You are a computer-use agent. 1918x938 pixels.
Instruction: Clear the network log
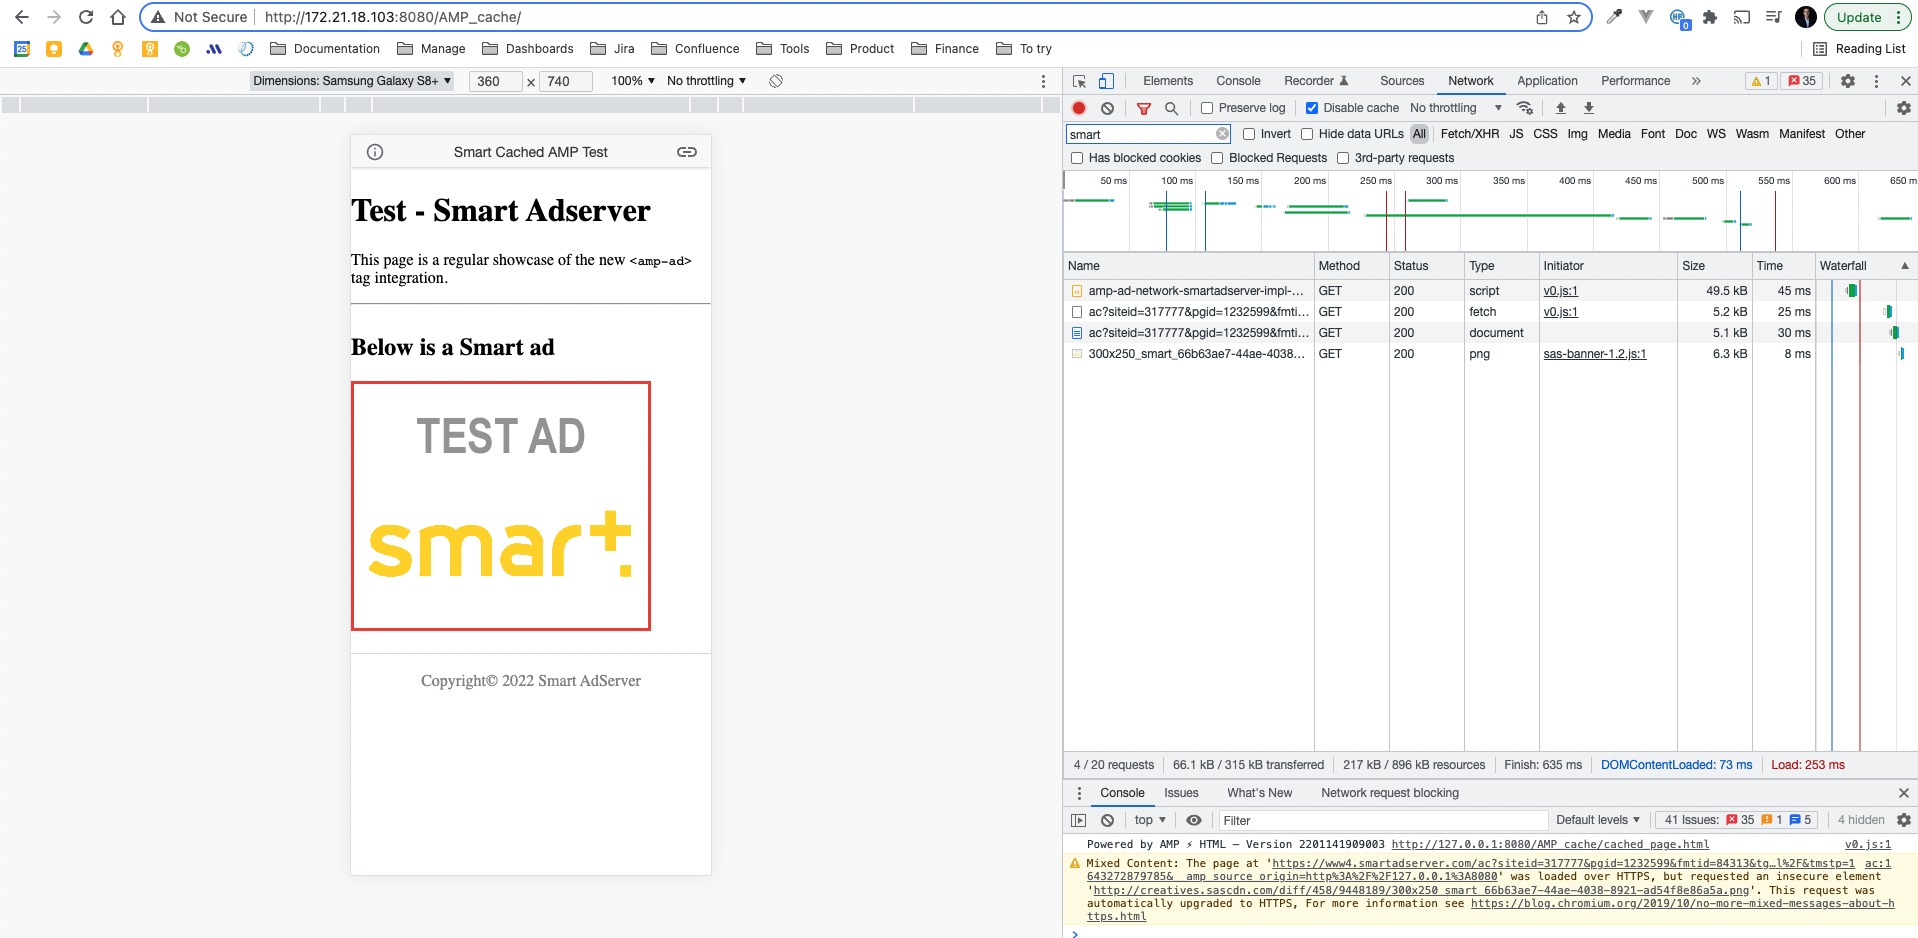pyautogui.click(x=1107, y=108)
